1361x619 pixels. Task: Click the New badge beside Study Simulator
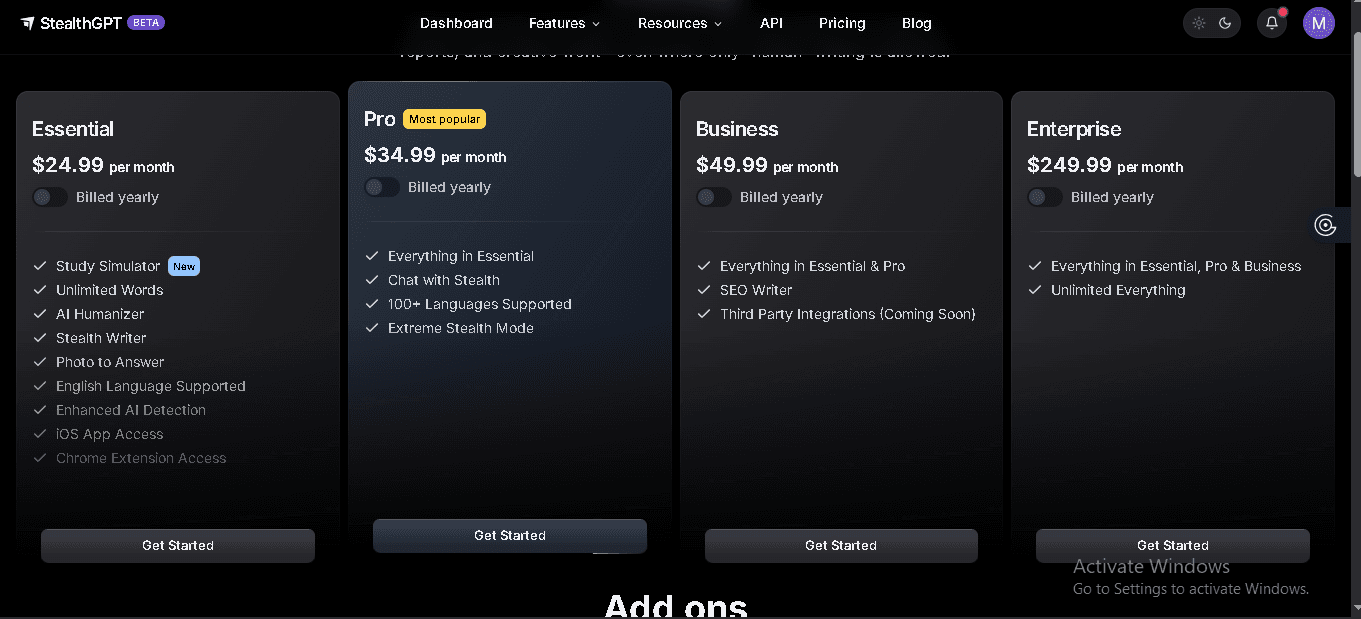pos(184,266)
